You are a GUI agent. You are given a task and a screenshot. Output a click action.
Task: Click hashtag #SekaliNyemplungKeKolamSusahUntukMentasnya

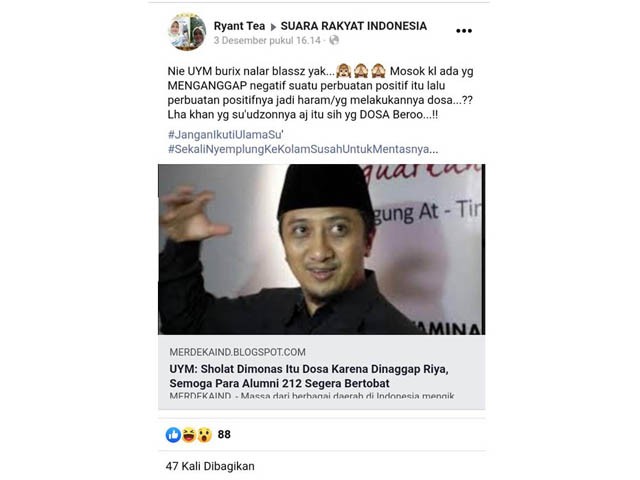302,149
